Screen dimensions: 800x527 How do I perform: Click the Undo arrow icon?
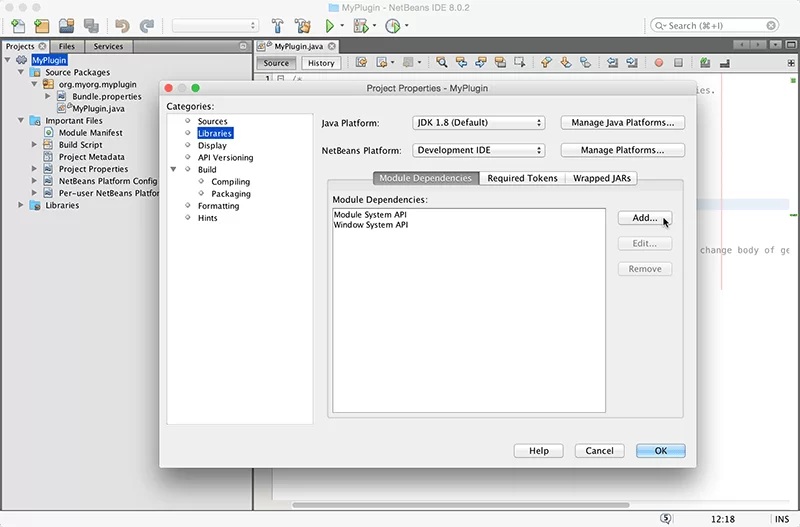click(x=122, y=26)
